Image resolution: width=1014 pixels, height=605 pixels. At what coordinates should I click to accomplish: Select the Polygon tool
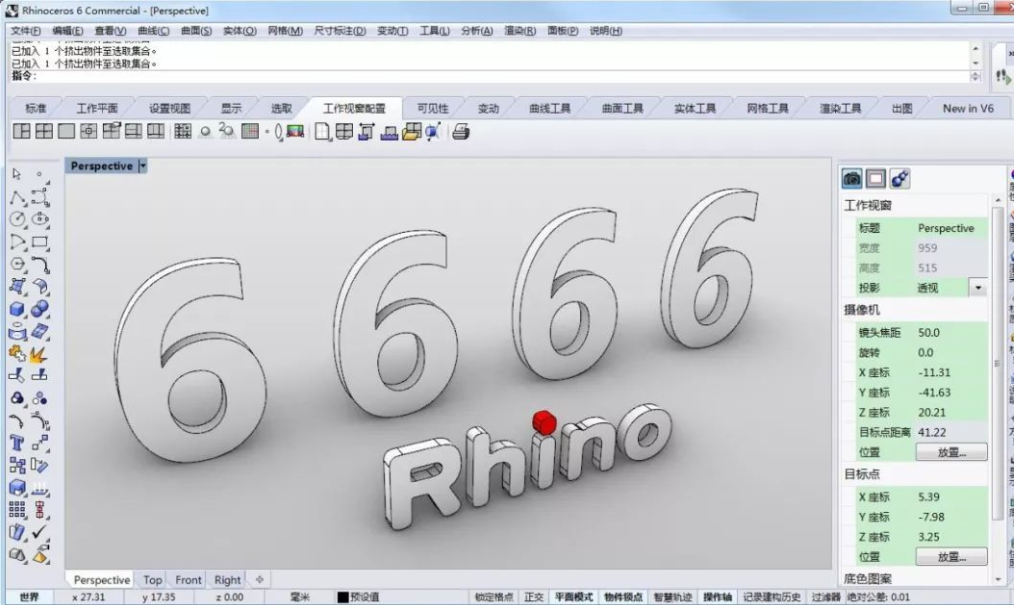17,264
